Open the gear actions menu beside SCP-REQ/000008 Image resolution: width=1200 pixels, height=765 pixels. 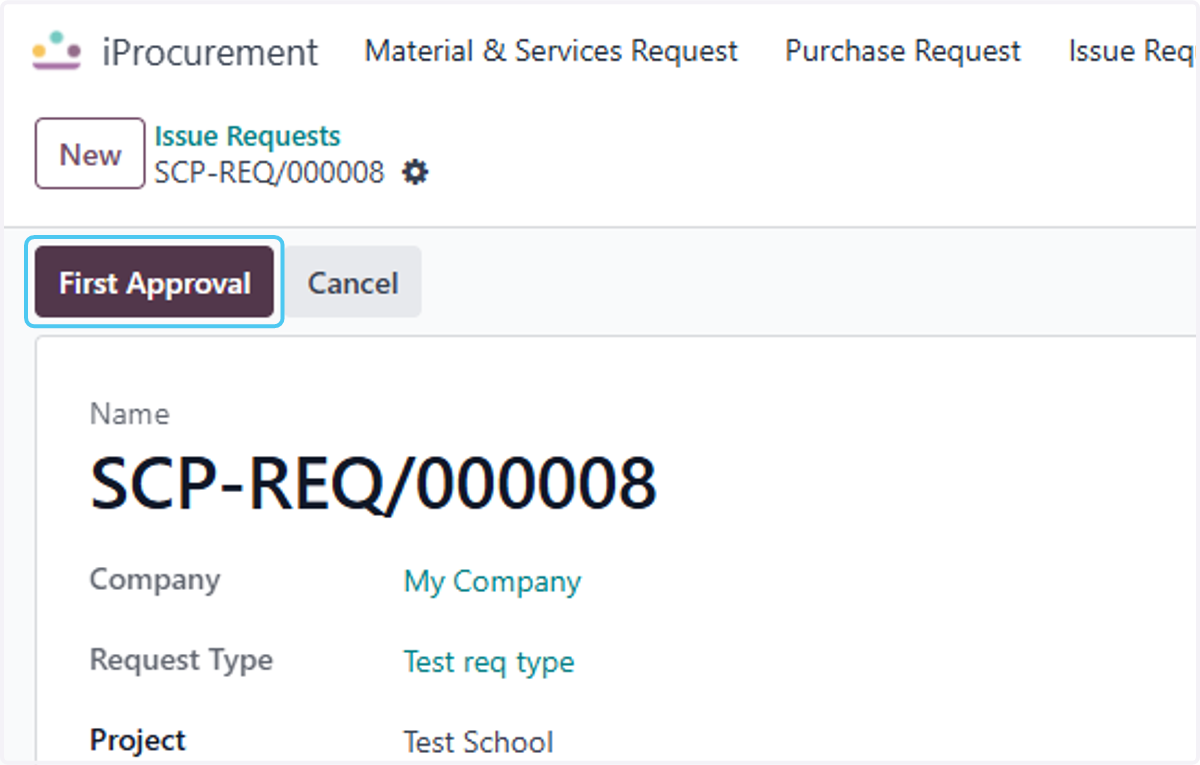414,173
